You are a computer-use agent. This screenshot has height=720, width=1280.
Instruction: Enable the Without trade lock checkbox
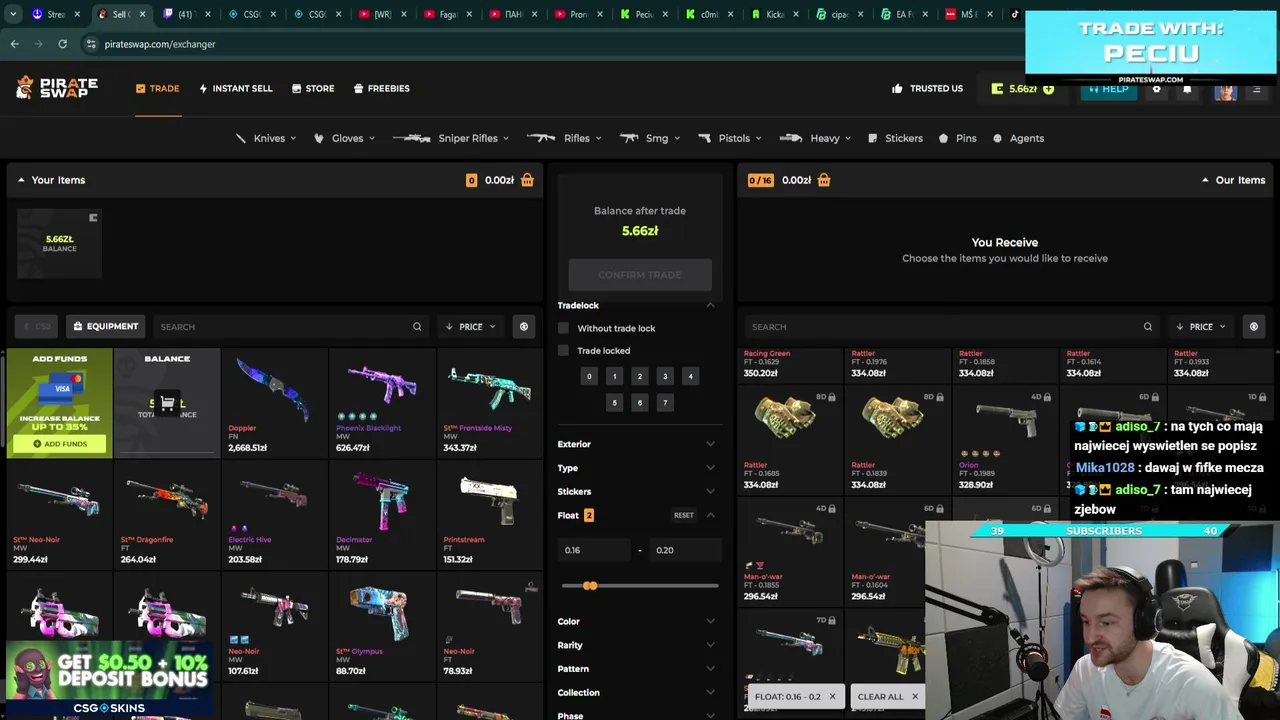[x=563, y=328]
